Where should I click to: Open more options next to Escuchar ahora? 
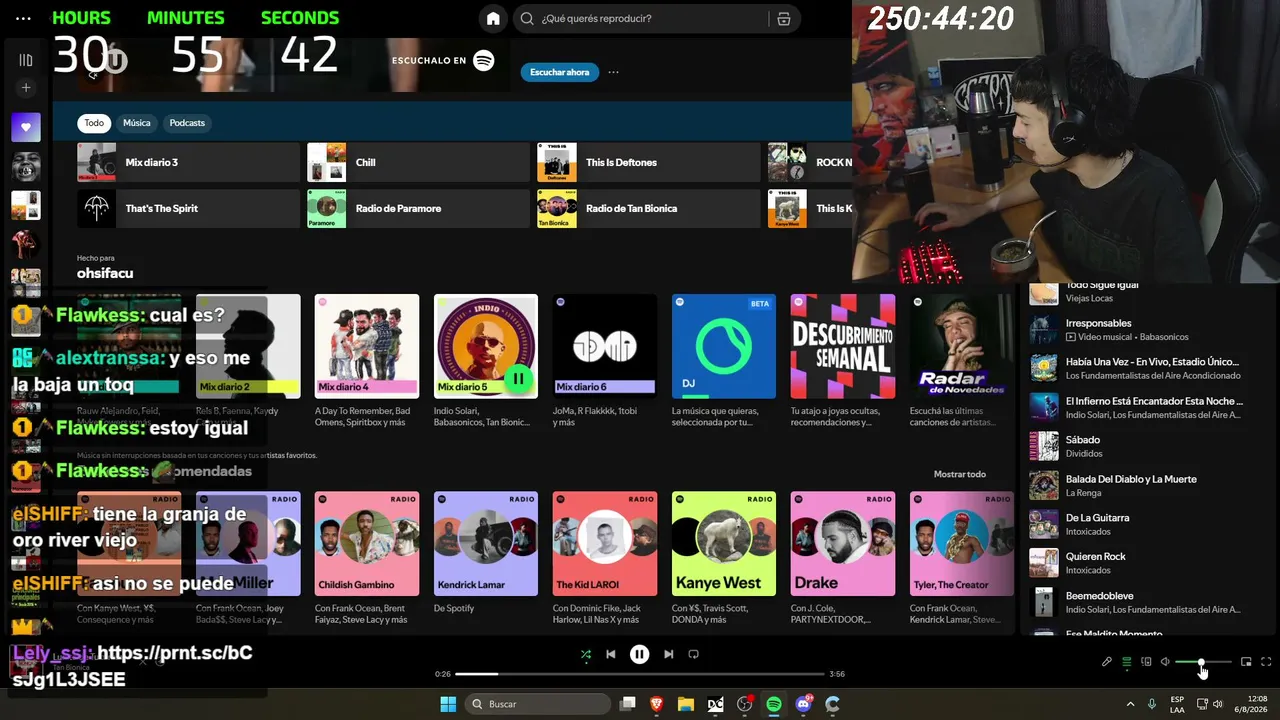click(613, 72)
